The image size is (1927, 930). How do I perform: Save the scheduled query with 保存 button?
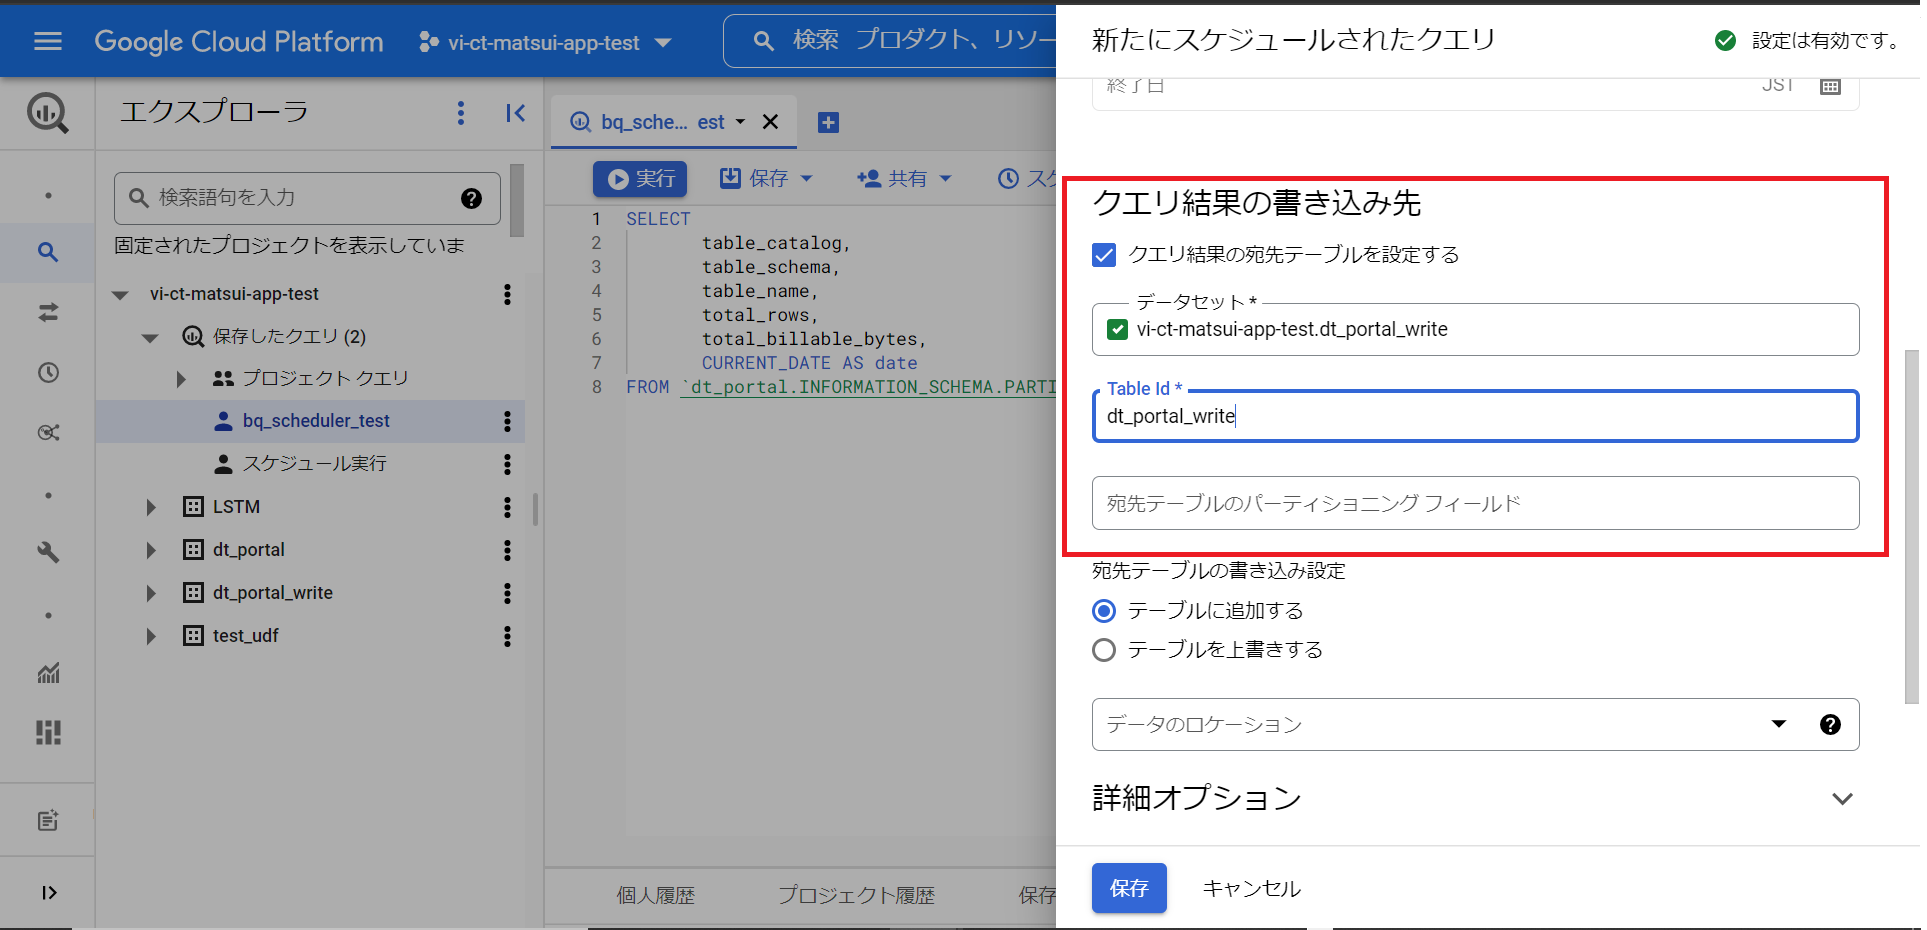tap(1129, 888)
